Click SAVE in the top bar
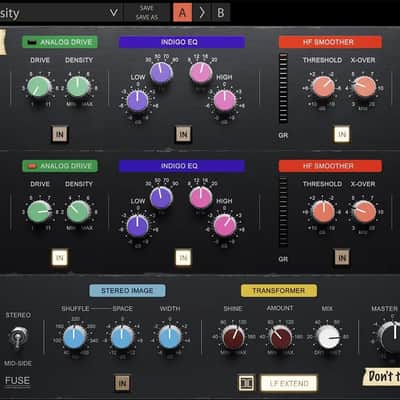This screenshot has width=400, height=400. click(x=147, y=8)
